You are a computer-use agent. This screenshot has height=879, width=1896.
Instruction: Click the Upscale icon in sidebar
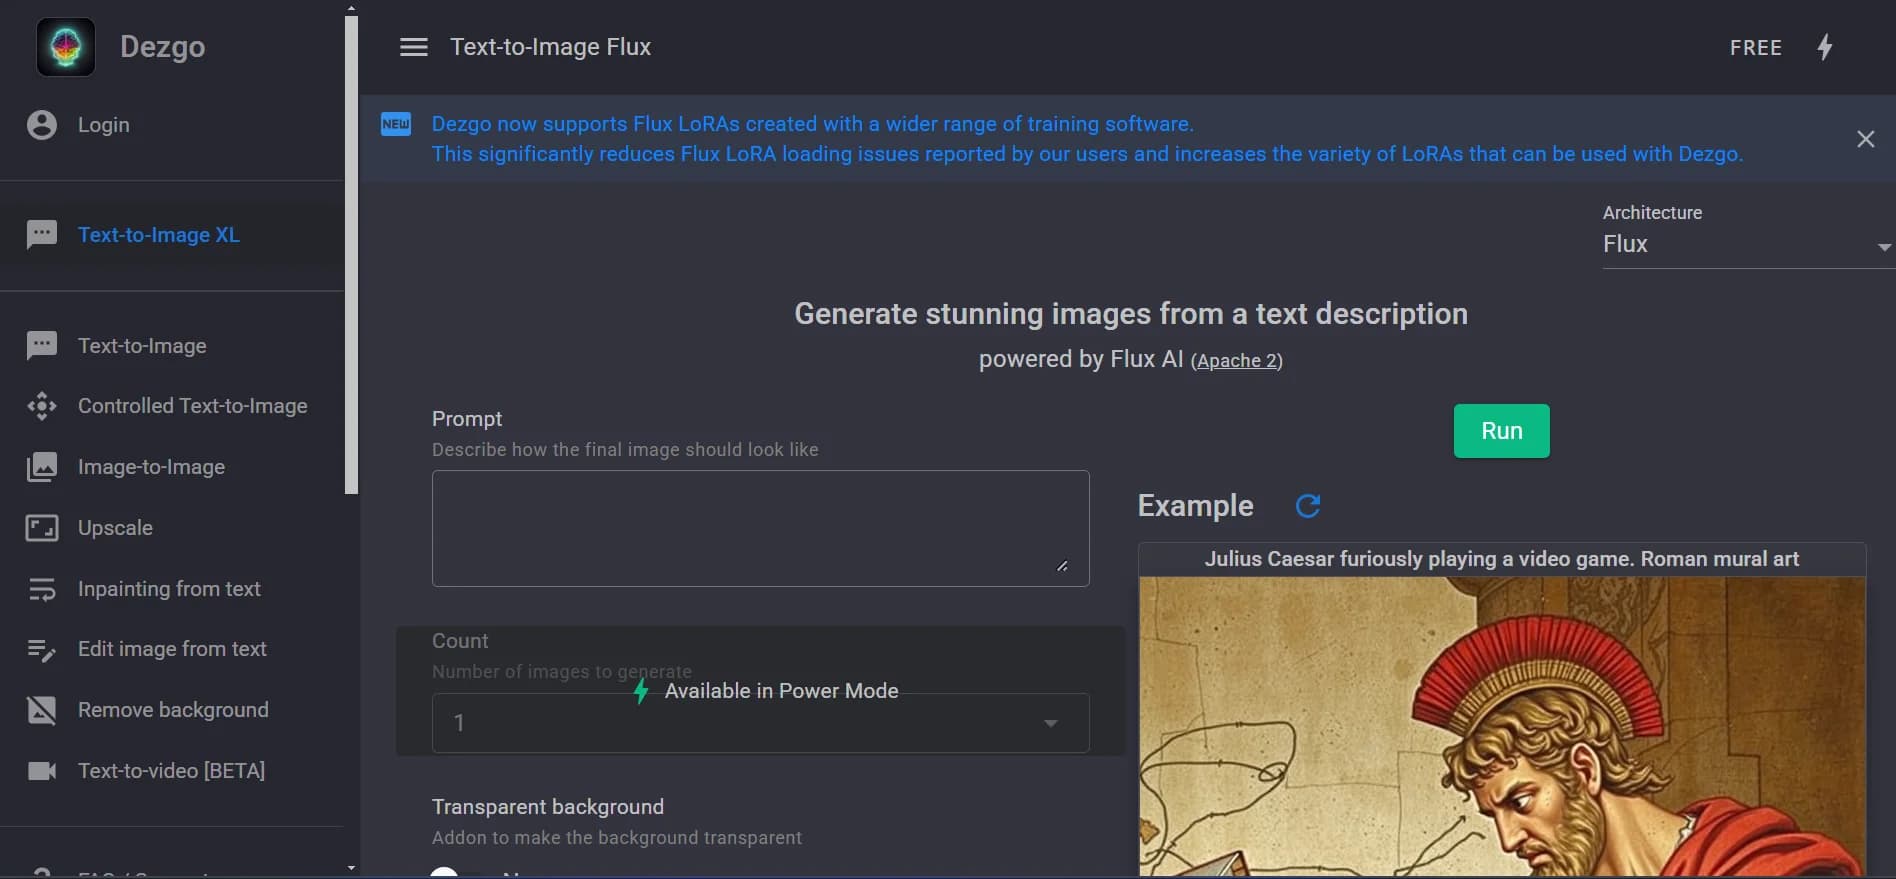point(42,528)
